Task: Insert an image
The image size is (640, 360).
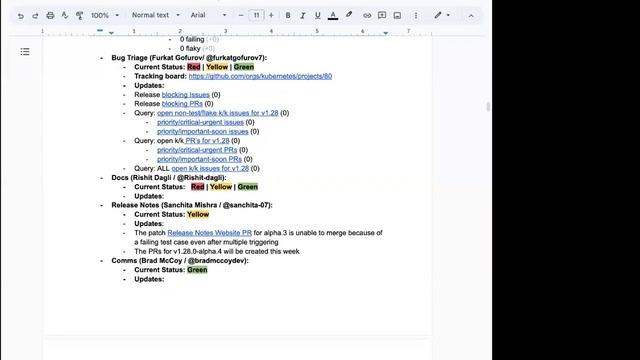Action: point(397,16)
